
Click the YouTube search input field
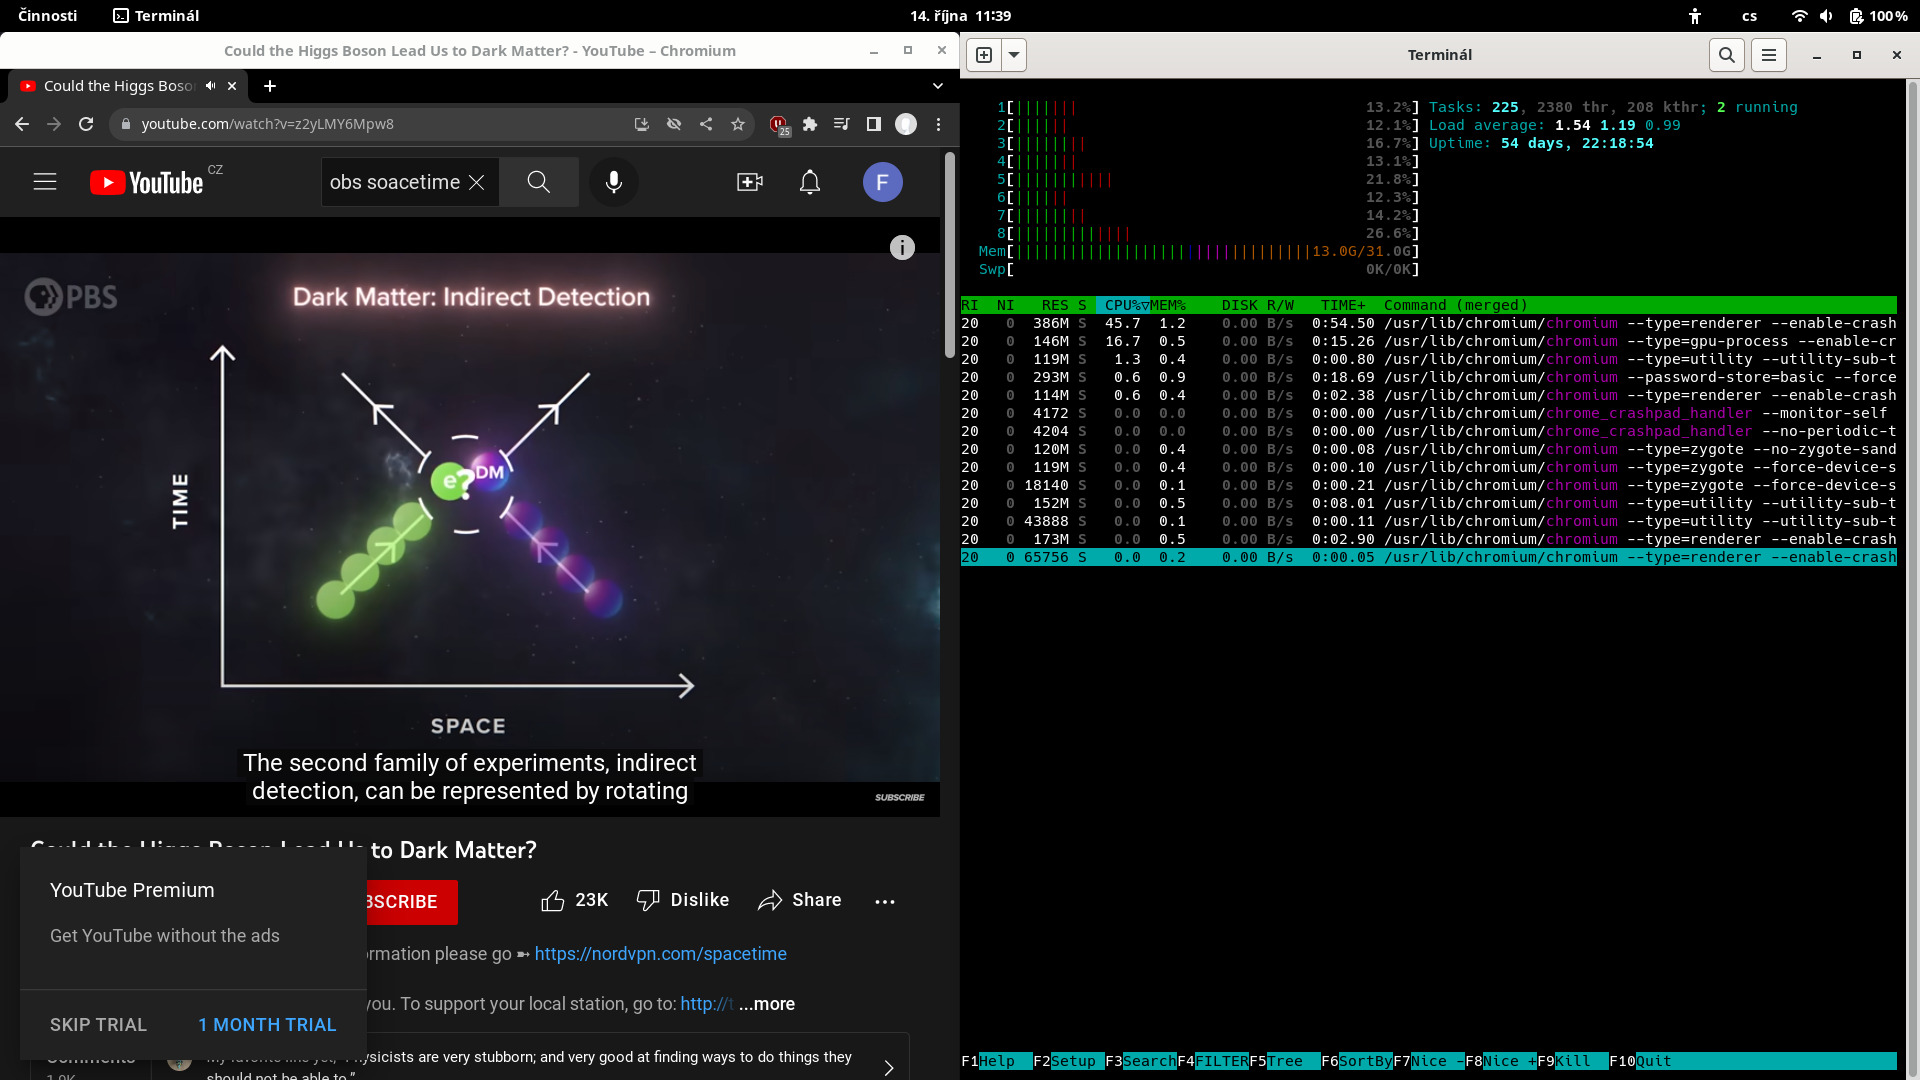click(x=395, y=182)
